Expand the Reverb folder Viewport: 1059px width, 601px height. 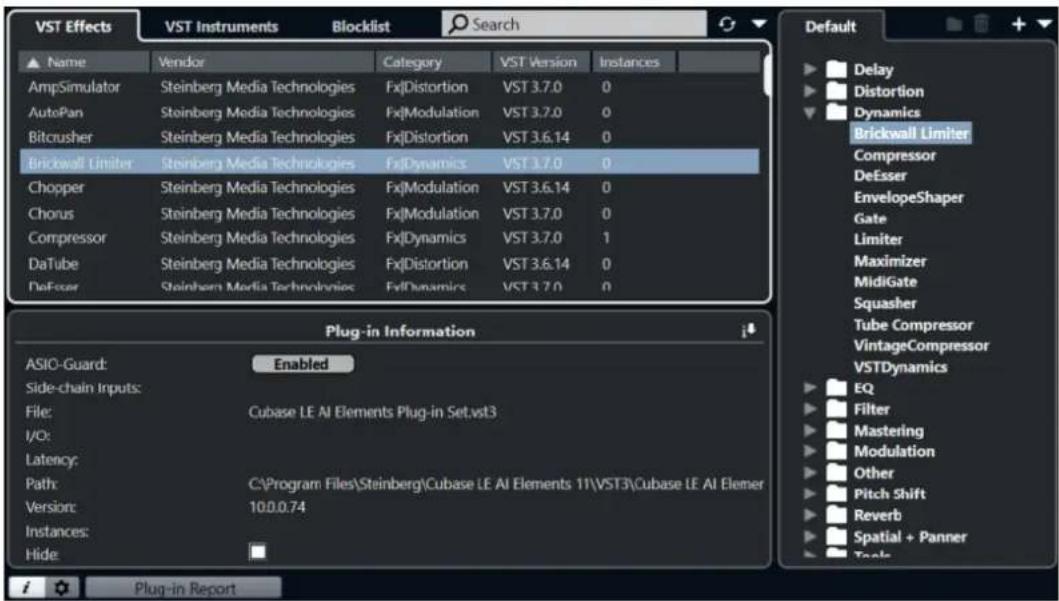coord(810,515)
